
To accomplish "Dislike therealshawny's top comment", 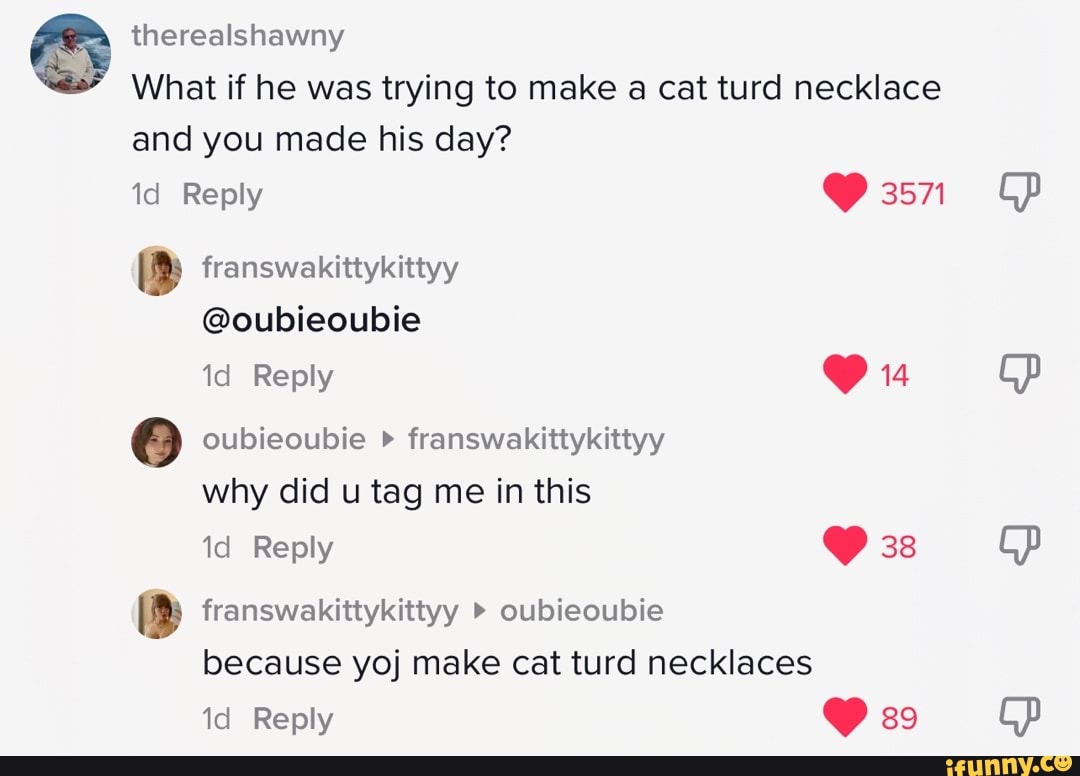I will click(1019, 192).
